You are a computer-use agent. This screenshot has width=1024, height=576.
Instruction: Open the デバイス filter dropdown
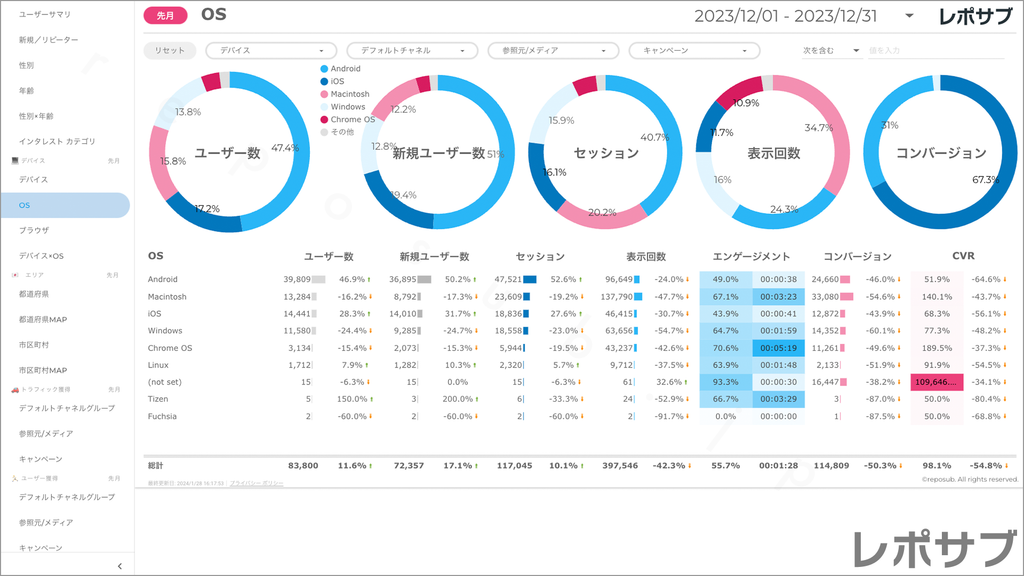pos(271,50)
